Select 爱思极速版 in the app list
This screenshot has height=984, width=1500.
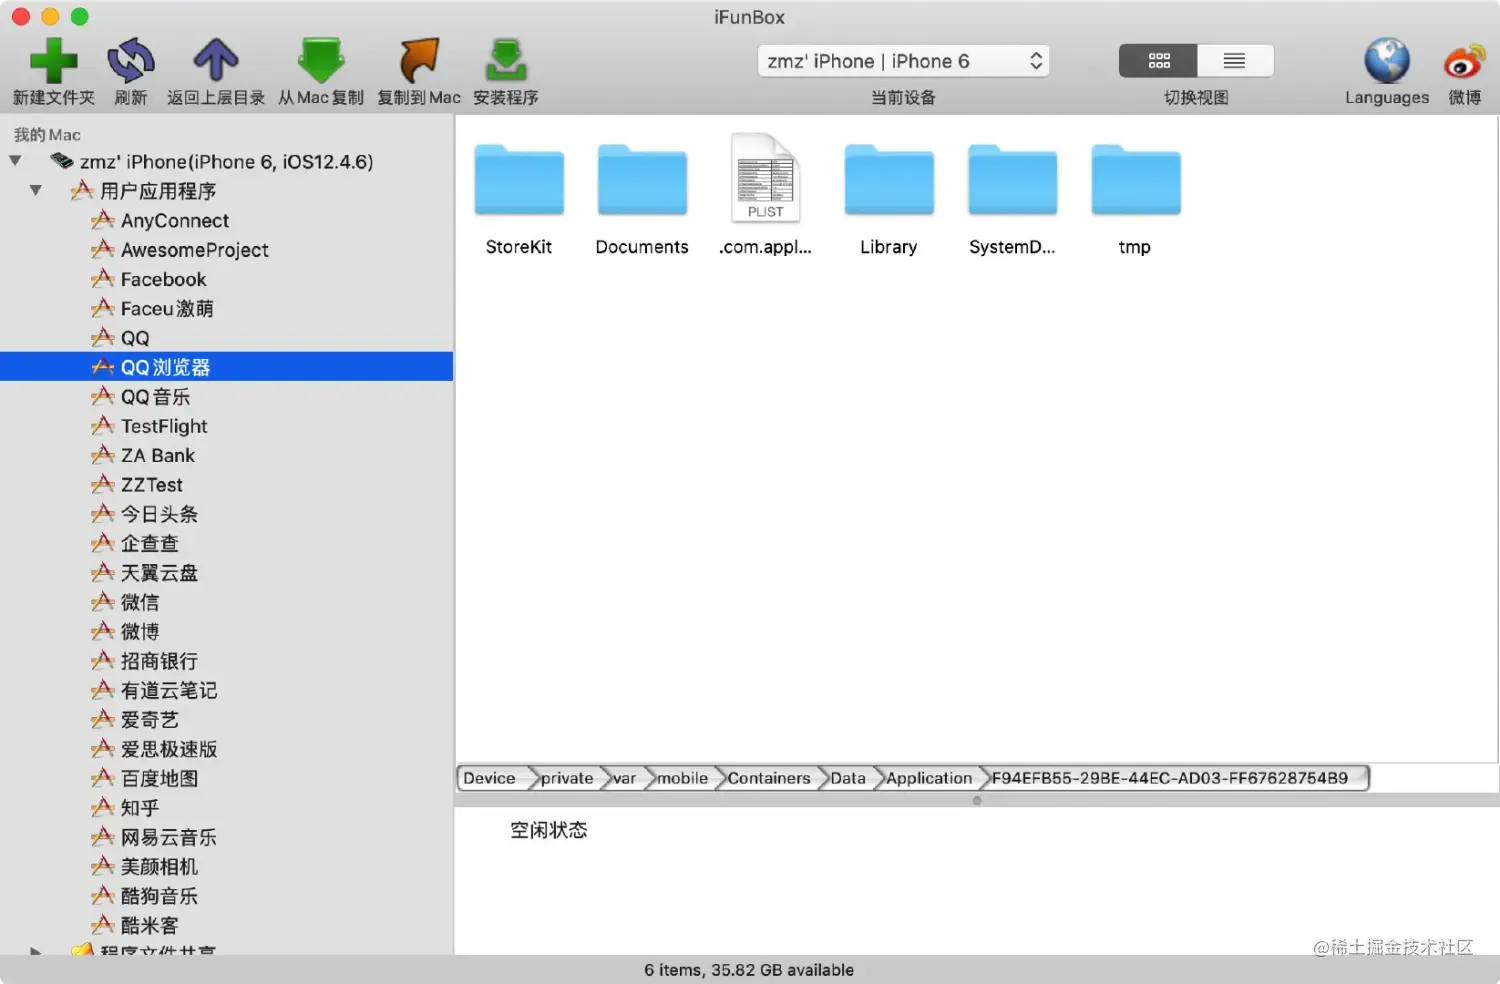coord(169,748)
